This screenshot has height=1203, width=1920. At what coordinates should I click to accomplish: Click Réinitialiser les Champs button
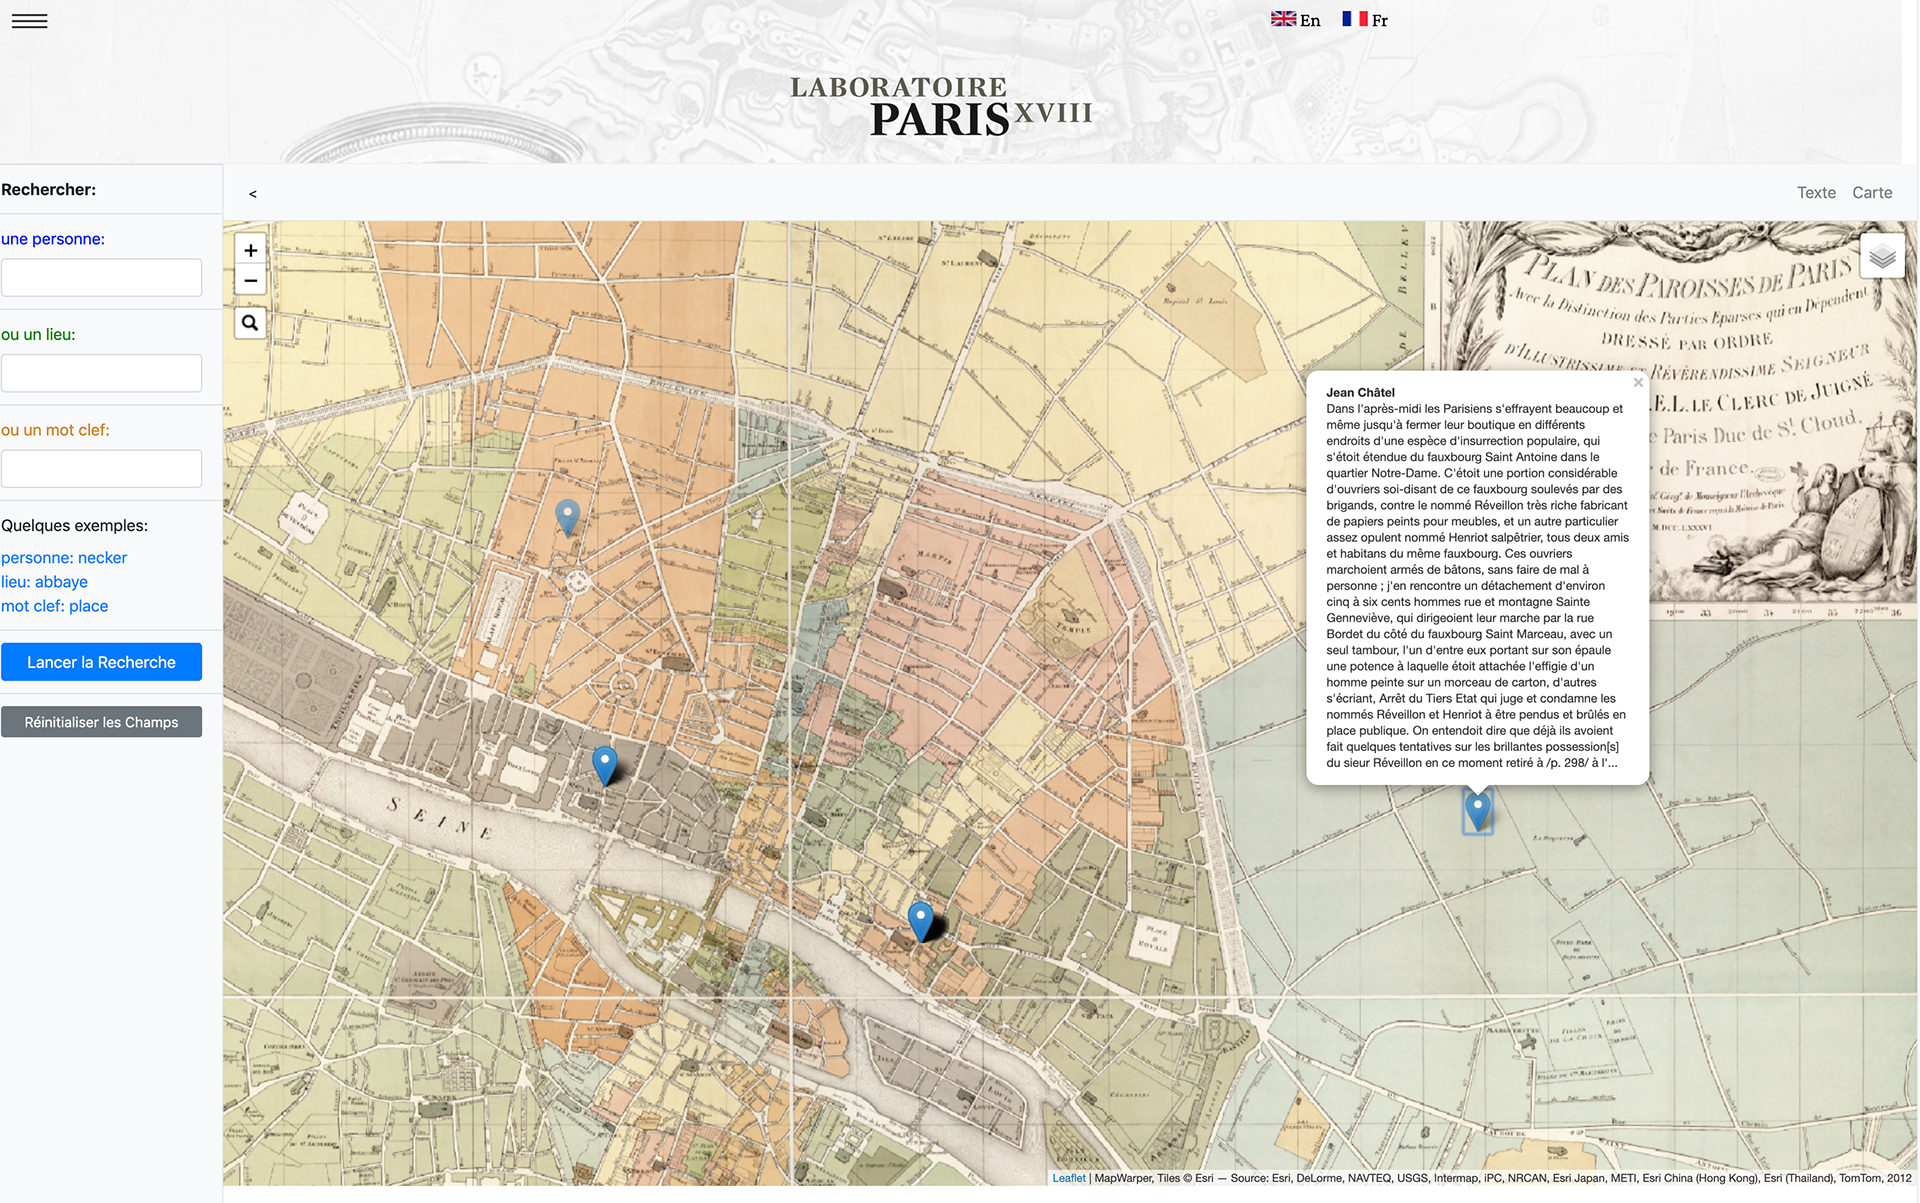[x=101, y=722]
